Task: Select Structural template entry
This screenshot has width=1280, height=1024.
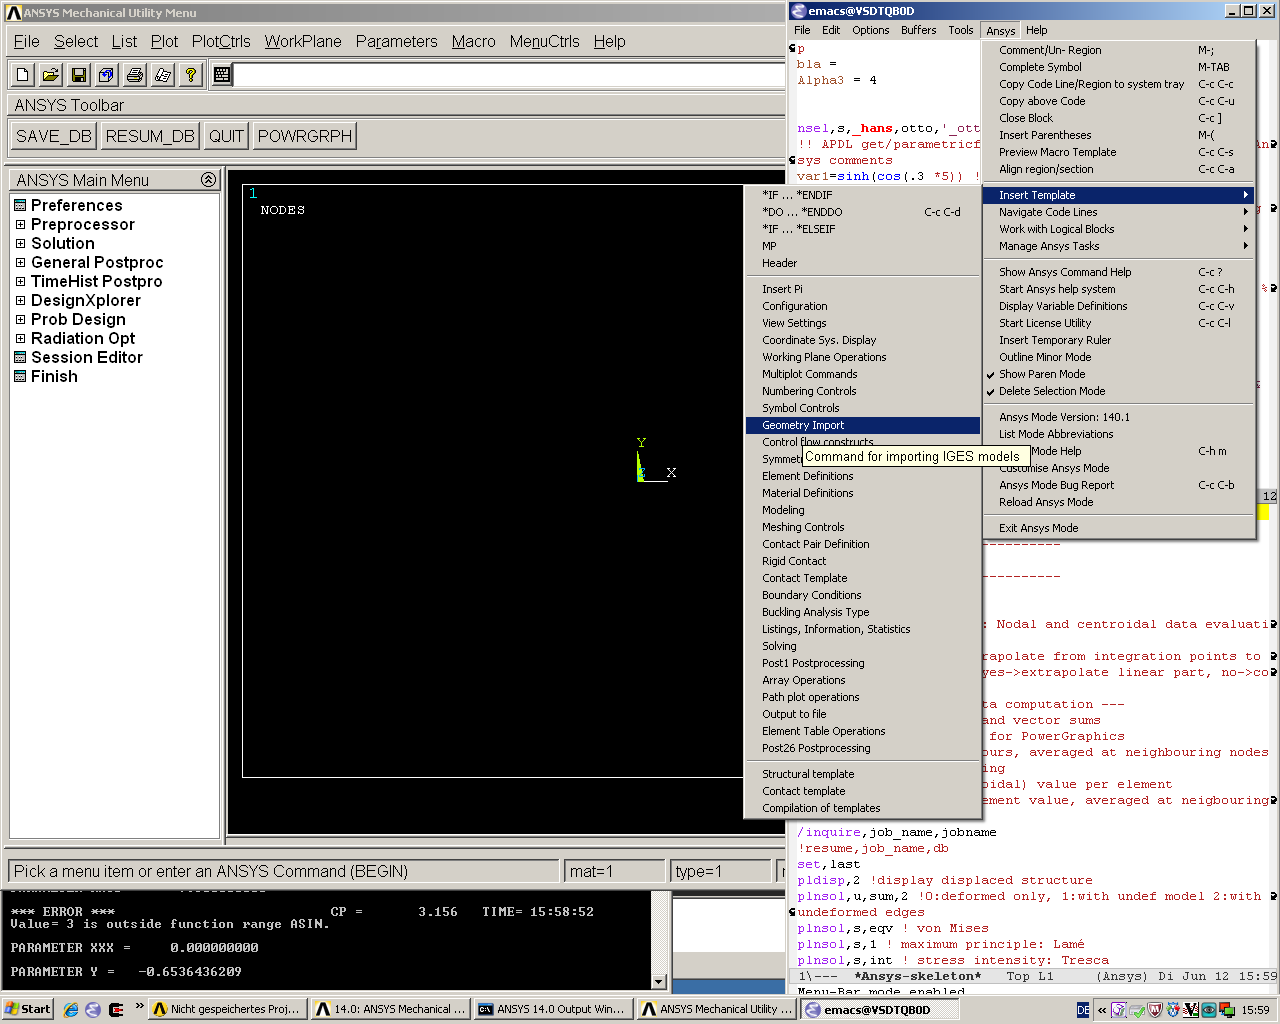Action: click(x=863, y=774)
